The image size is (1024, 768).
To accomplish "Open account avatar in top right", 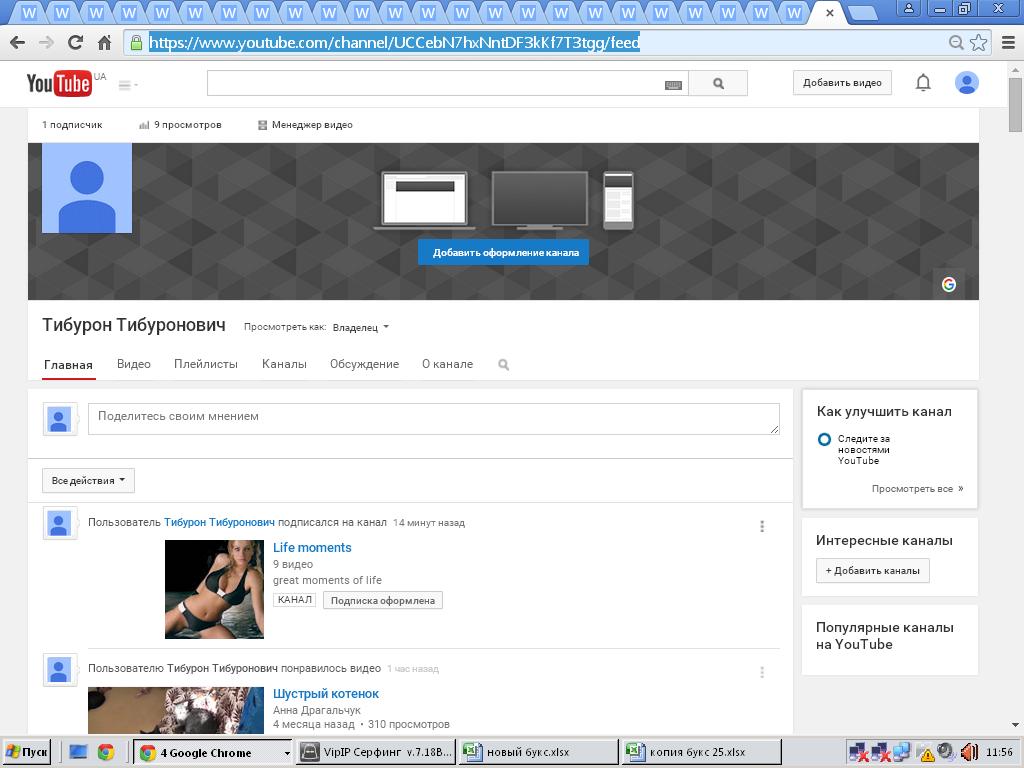I will [967, 83].
